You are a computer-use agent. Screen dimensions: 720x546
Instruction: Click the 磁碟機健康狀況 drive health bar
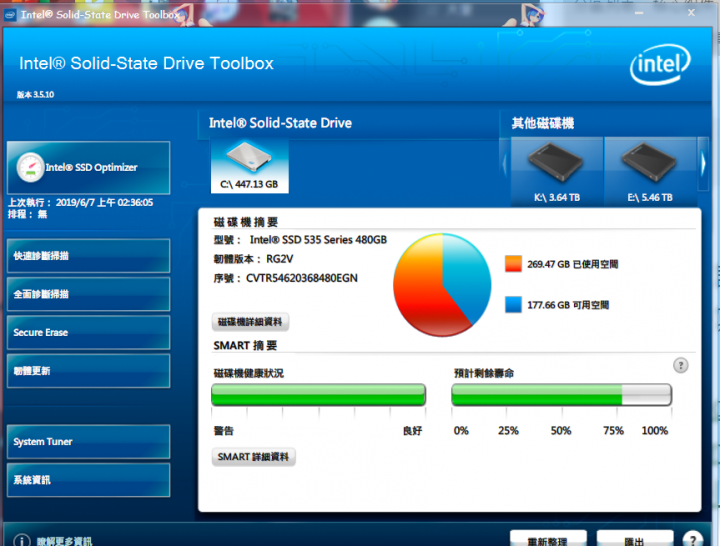318,395
